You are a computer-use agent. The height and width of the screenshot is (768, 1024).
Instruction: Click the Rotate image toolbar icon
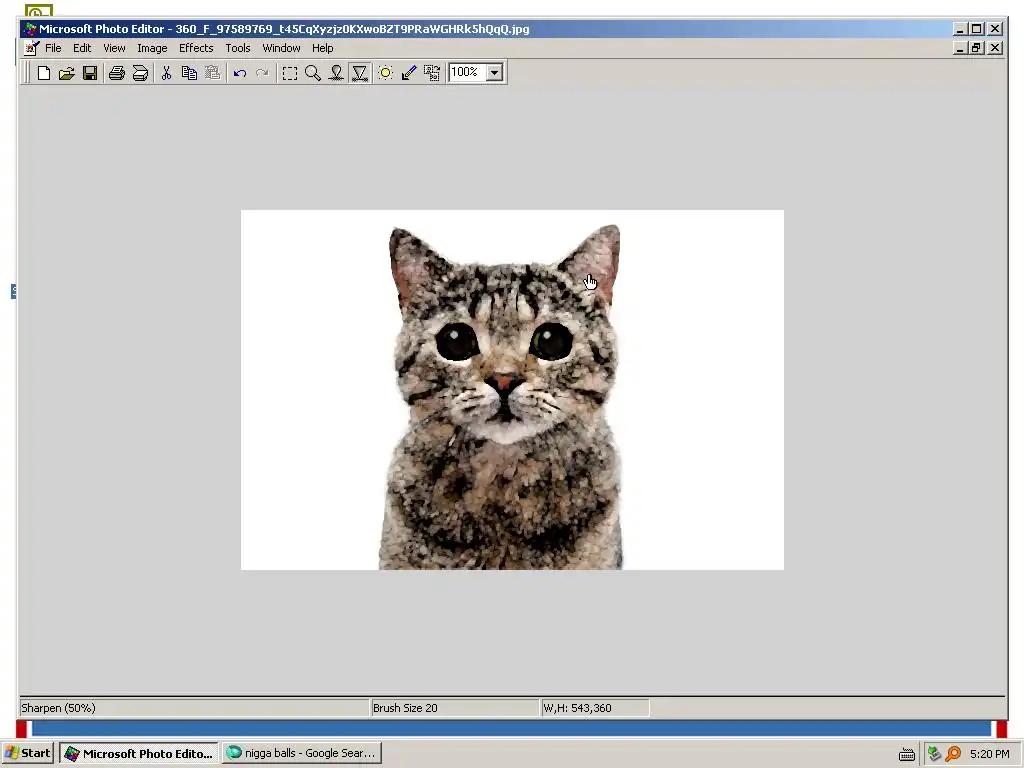pos(432,73)
